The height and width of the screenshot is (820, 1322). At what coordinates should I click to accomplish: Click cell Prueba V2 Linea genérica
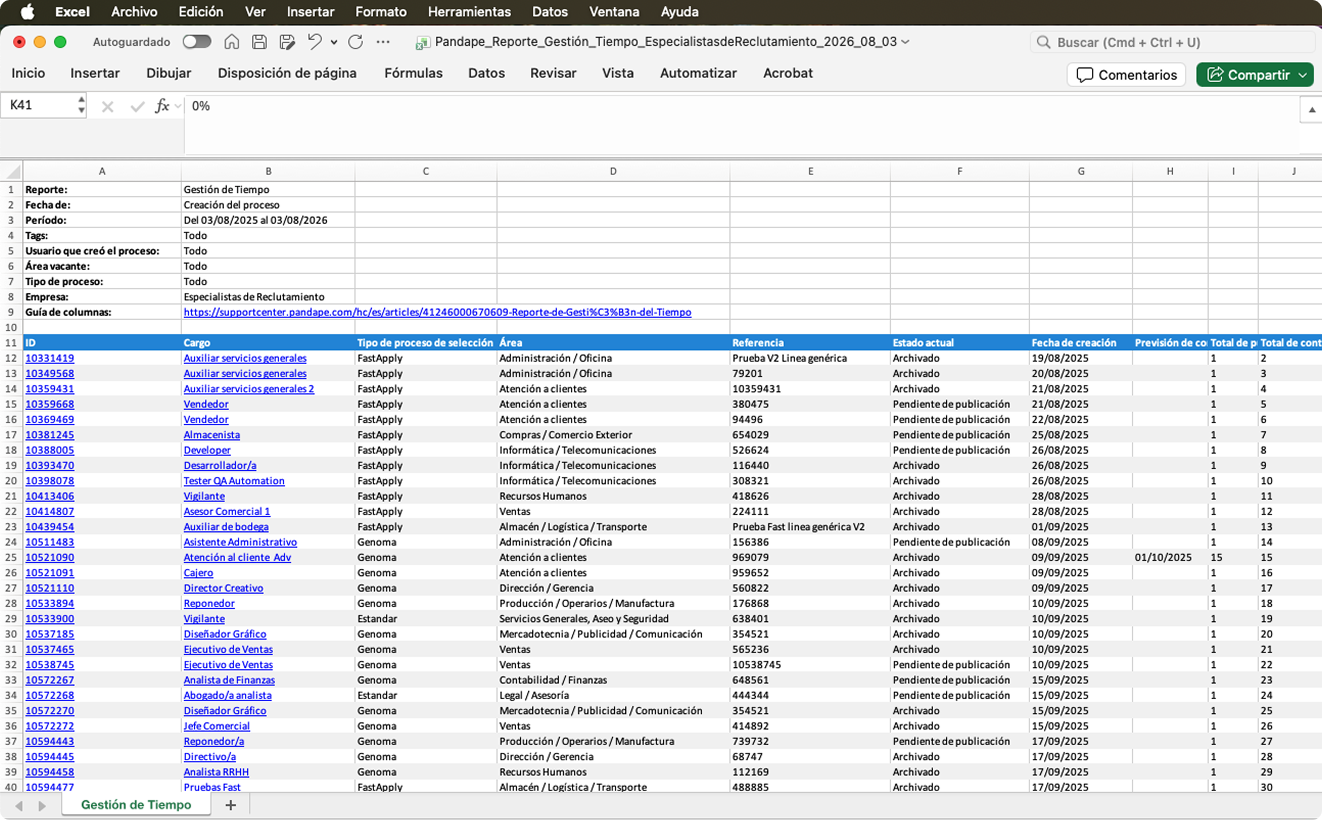tap(810, 358)
